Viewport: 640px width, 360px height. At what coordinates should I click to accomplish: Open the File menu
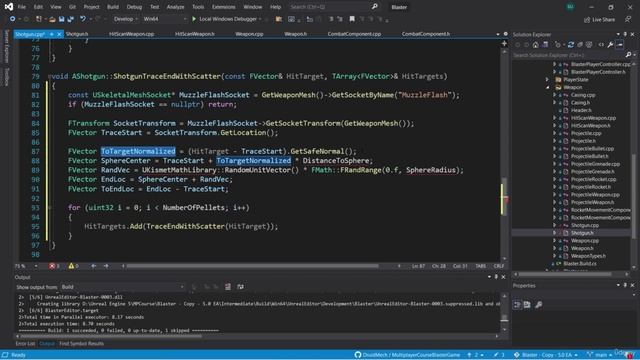click(x=22, y=7)
